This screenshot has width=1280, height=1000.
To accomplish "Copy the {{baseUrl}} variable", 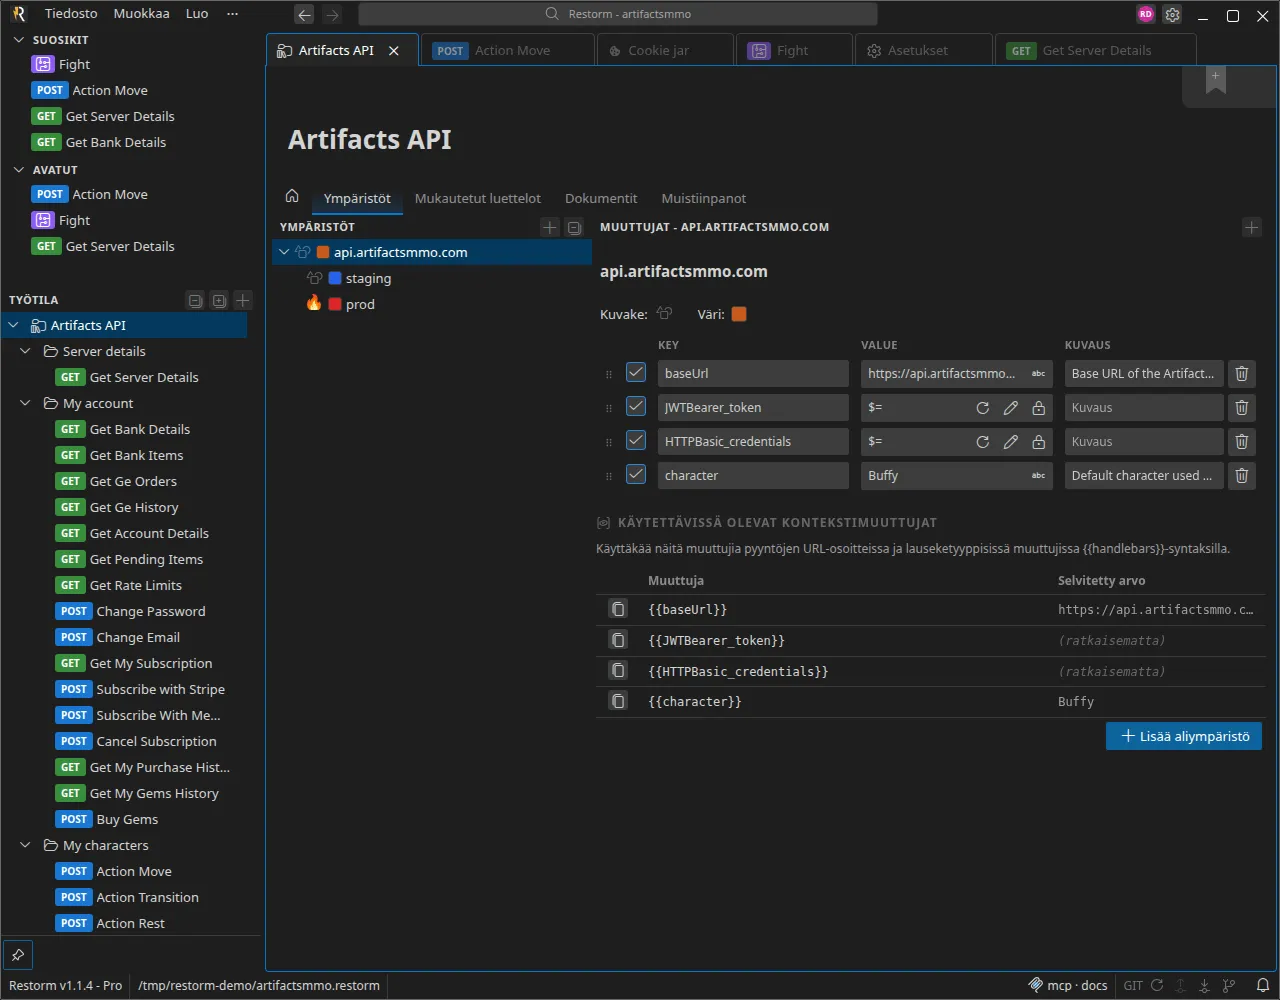I will click(x=619, y=609).
